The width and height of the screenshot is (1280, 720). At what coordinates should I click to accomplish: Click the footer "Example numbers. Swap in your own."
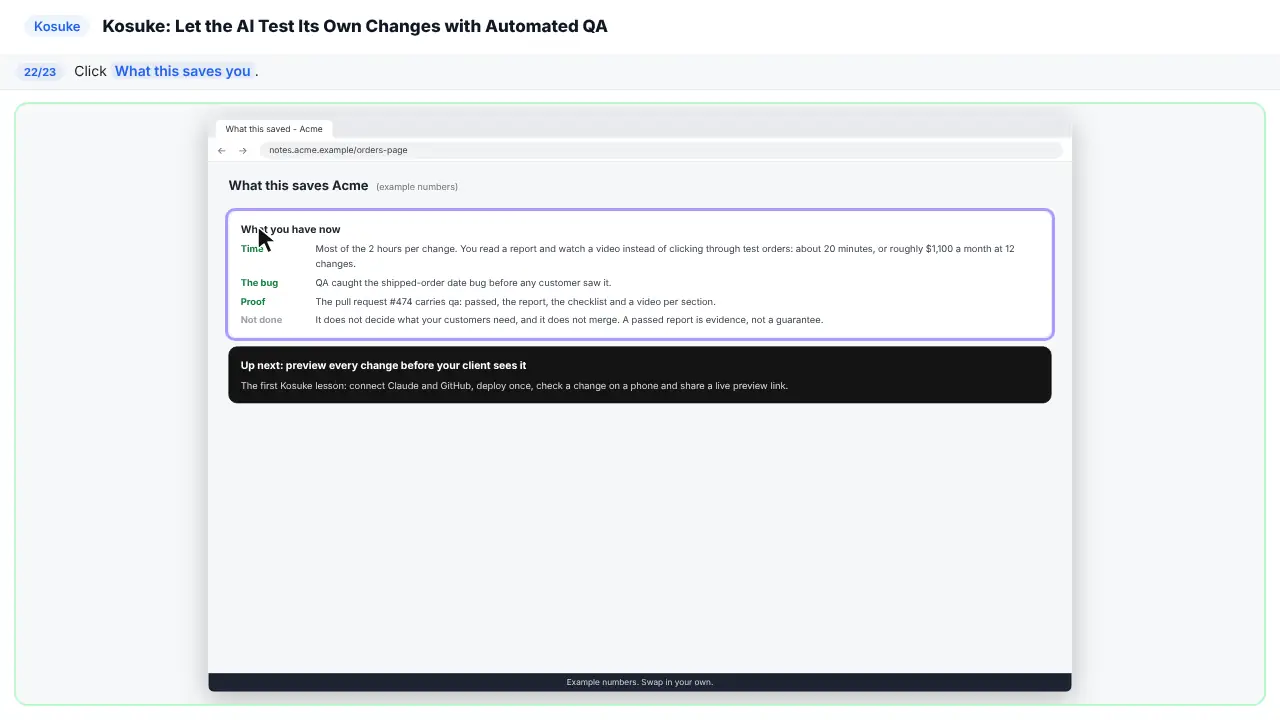click(640, 682)
